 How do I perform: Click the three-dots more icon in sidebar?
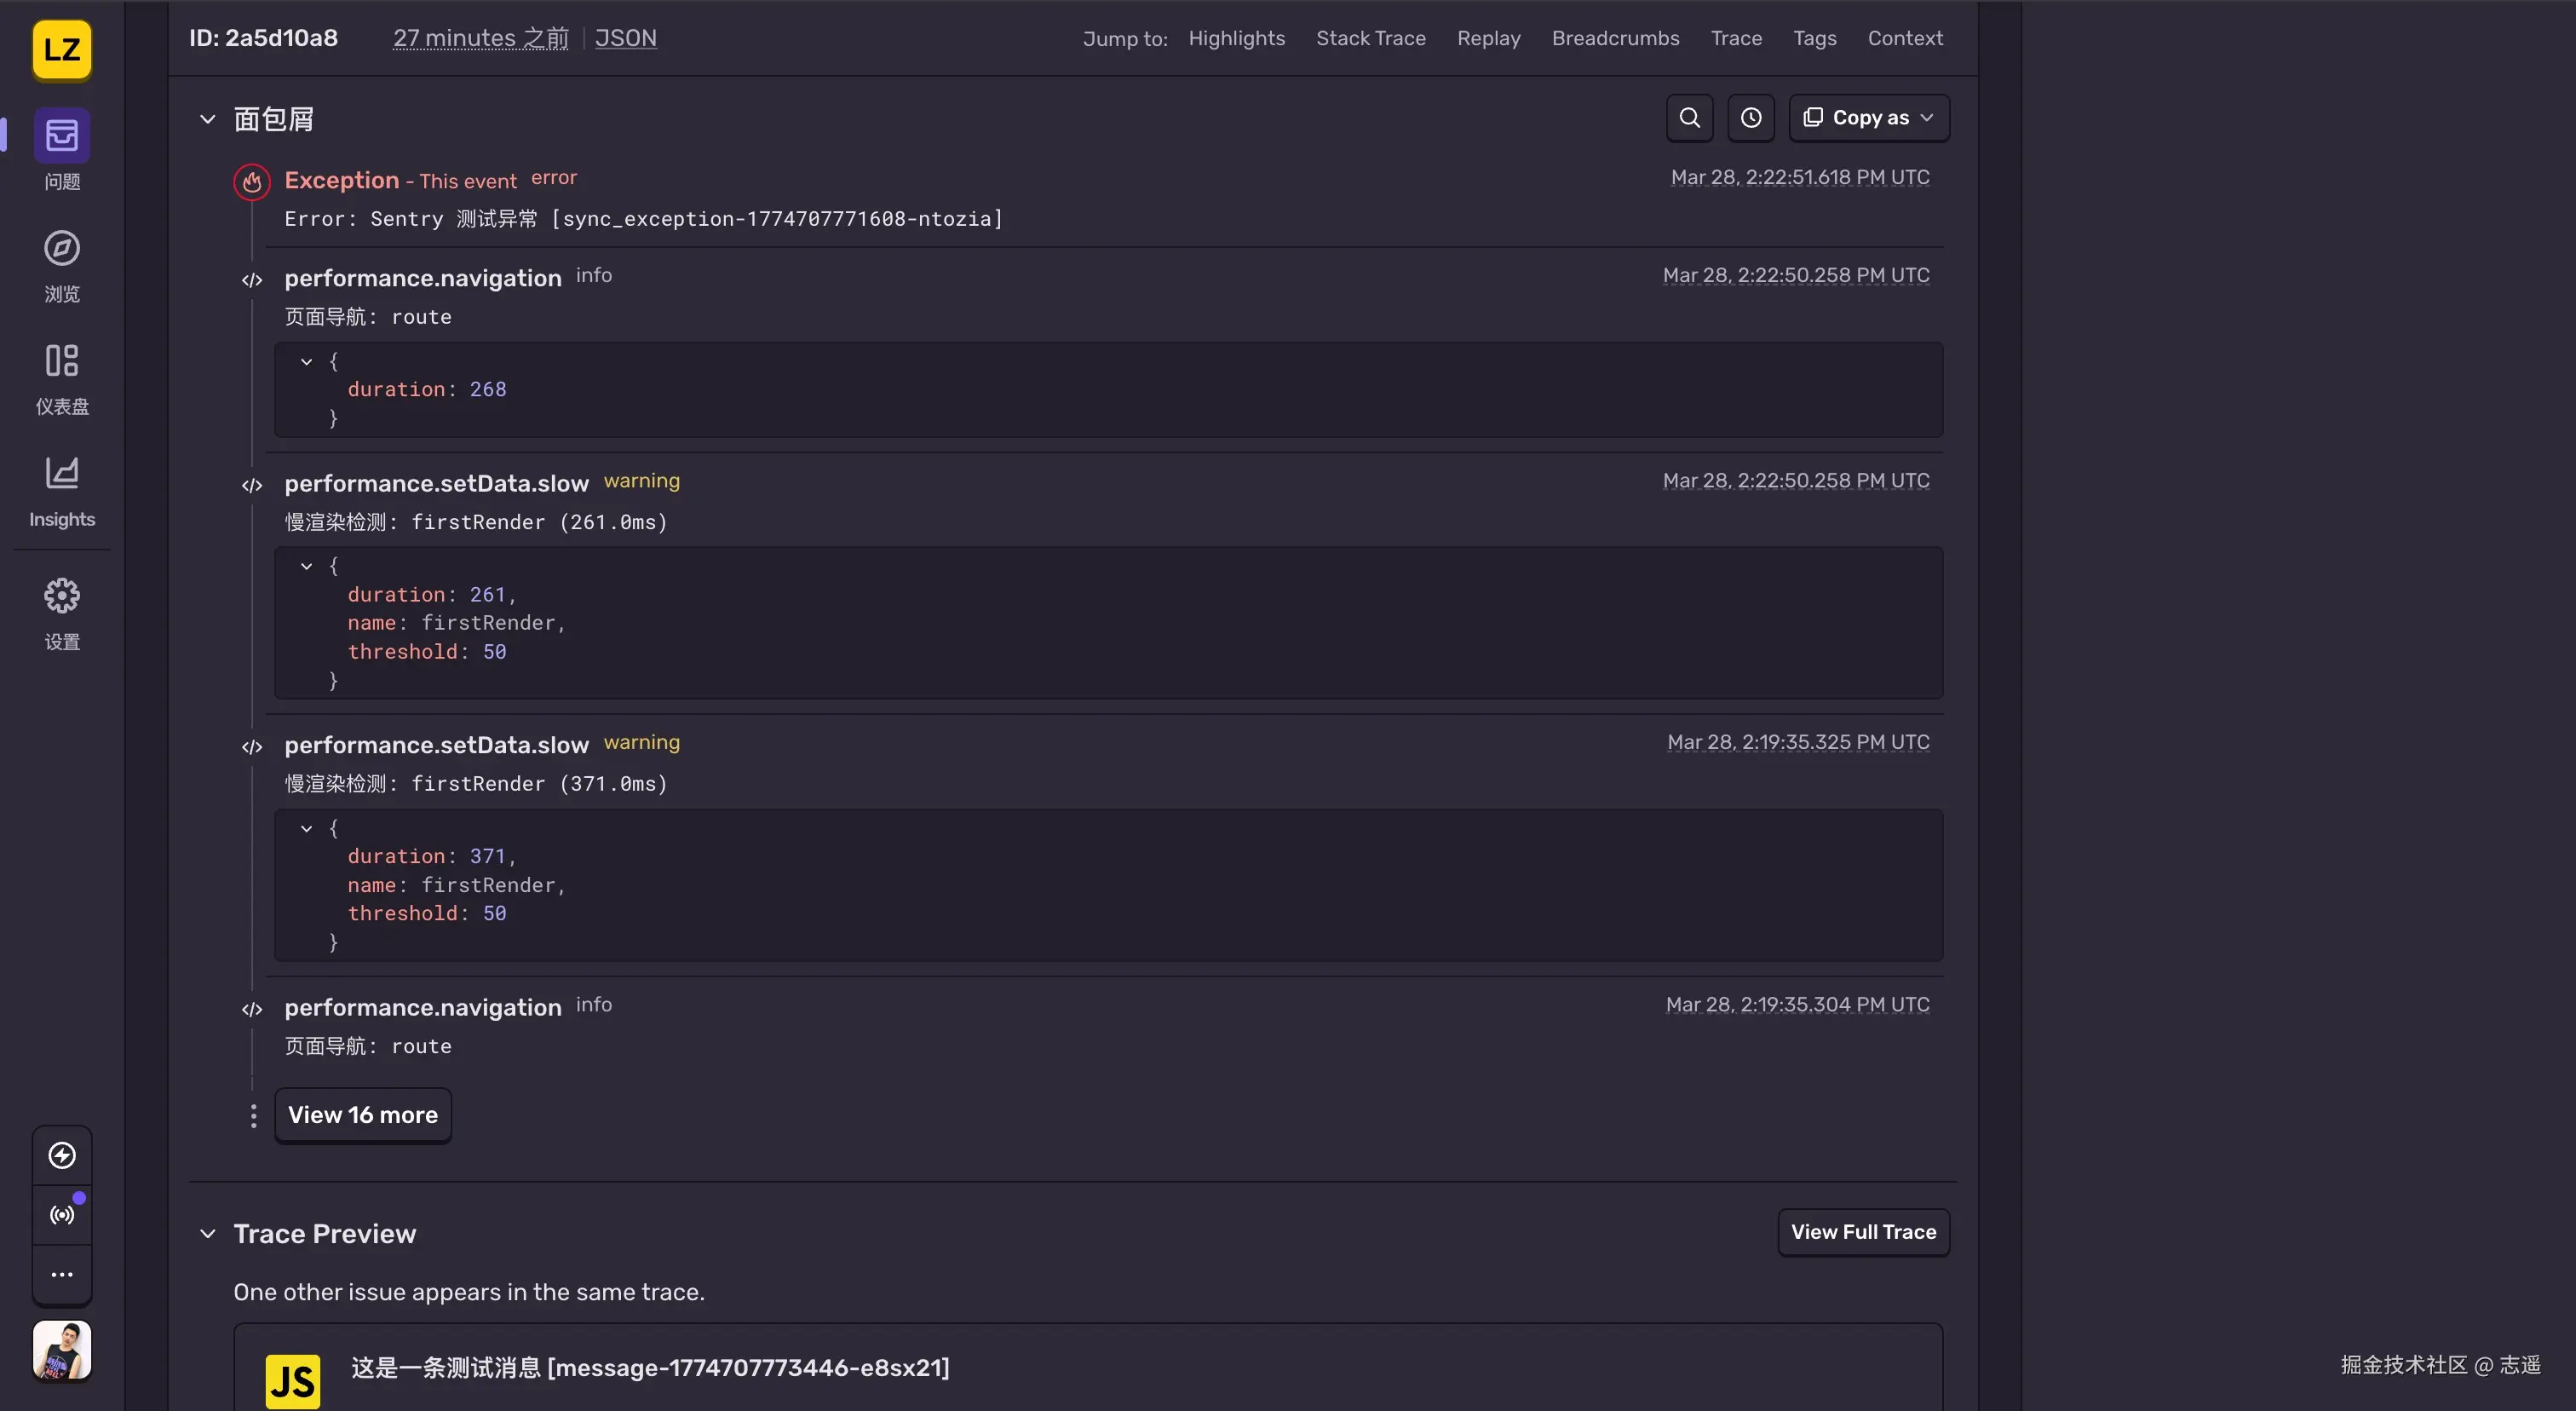[x=62, y=1275]
